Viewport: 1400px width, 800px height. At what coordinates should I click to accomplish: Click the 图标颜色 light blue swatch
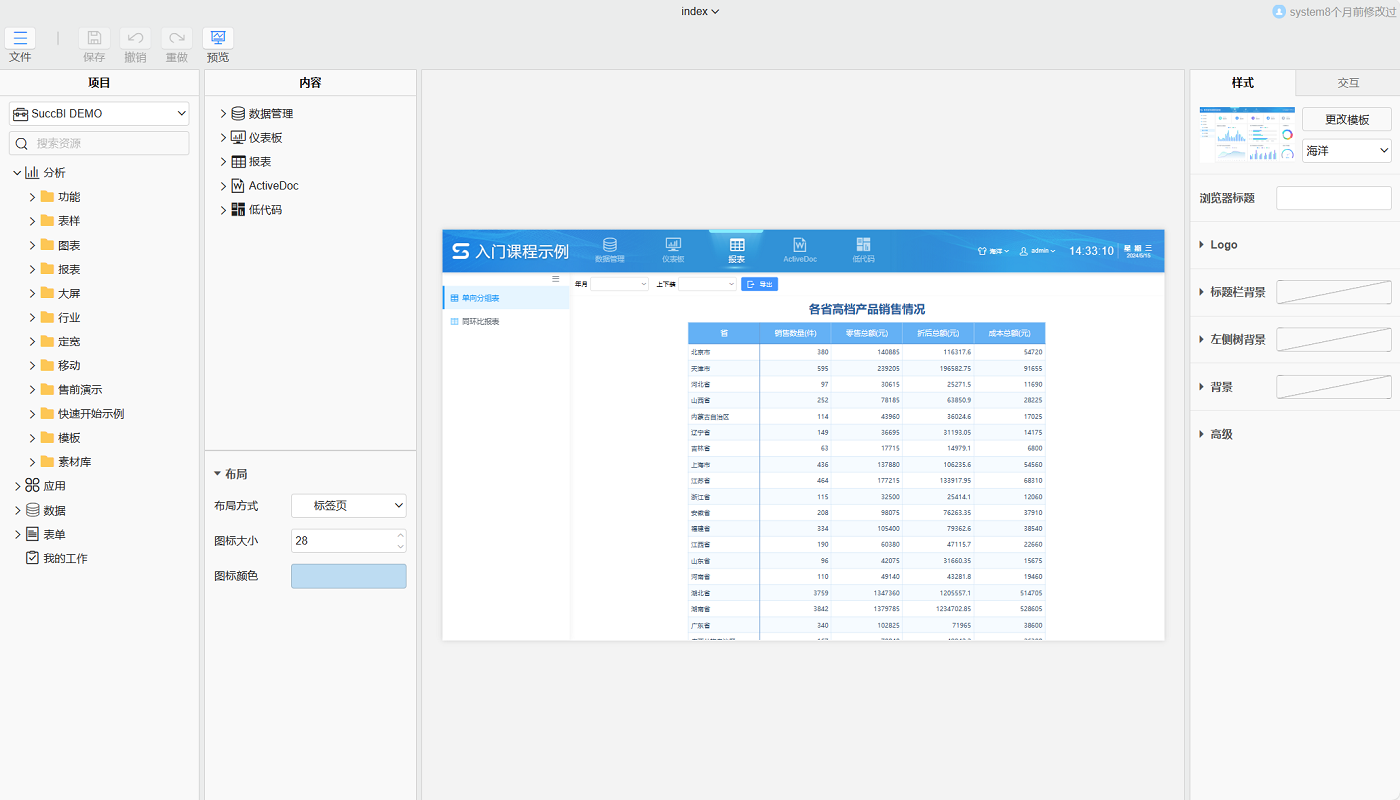pos(348,576)
